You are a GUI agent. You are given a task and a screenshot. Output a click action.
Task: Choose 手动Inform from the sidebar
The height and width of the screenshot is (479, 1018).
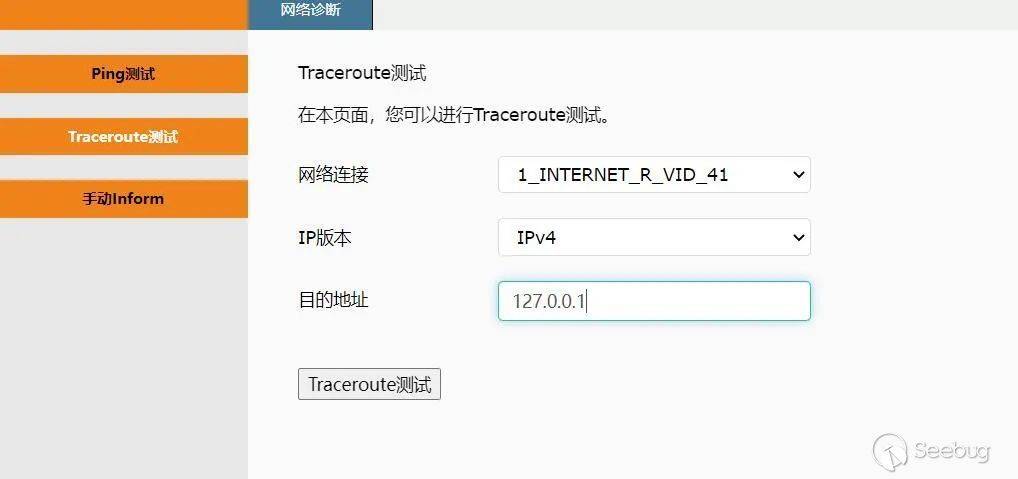[123, 199]
